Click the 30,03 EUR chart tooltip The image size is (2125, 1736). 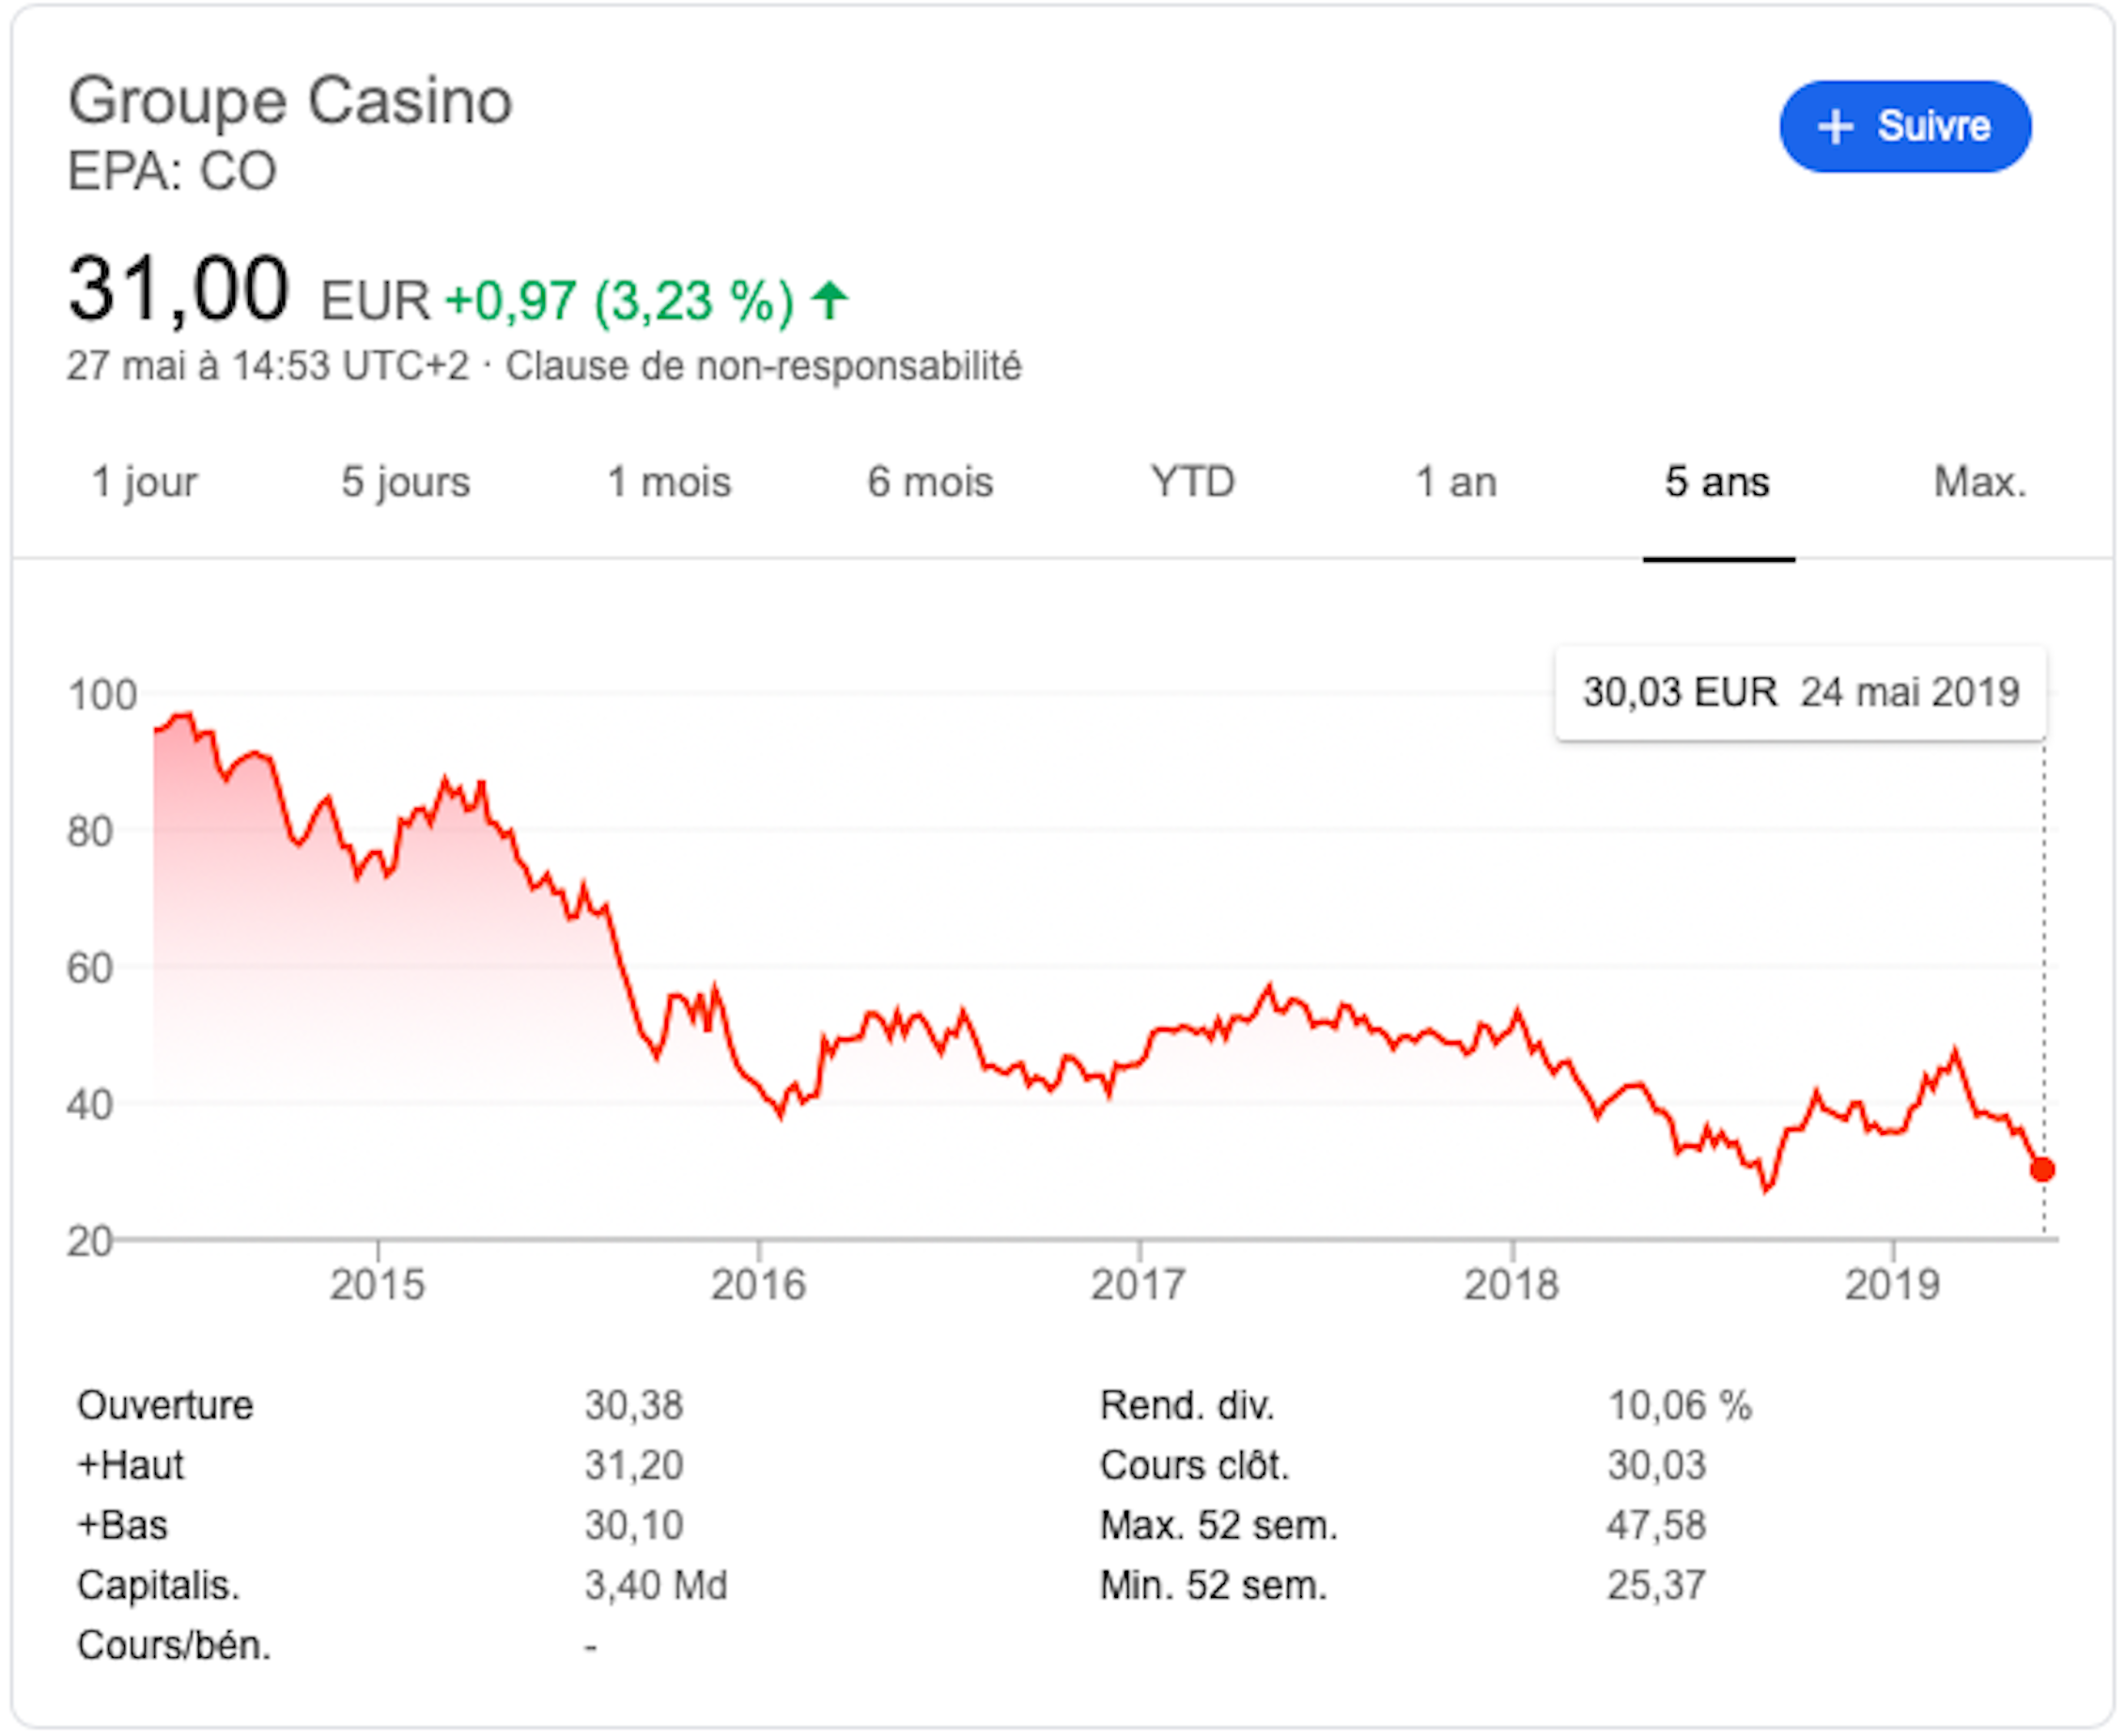(1800, 692)
